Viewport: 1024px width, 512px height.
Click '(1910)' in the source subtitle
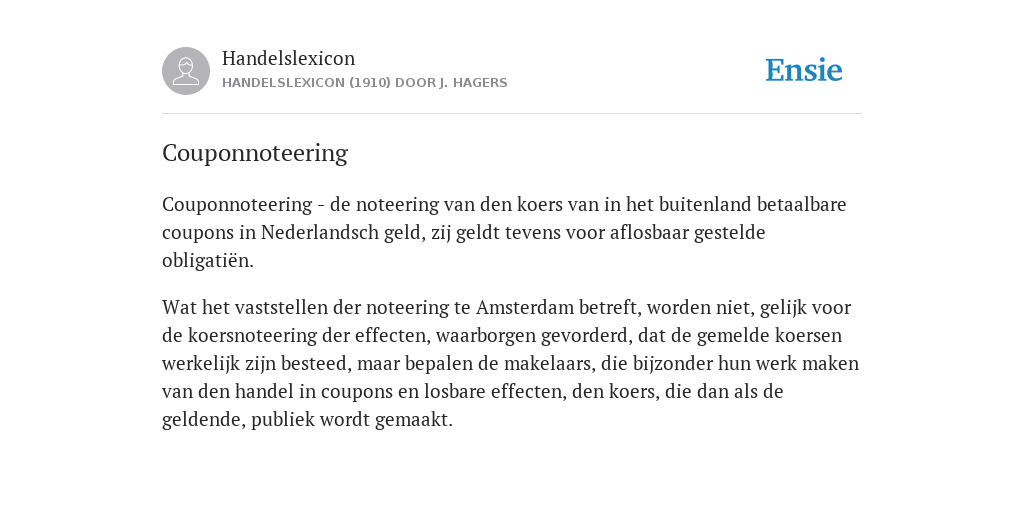pos(370,83)
